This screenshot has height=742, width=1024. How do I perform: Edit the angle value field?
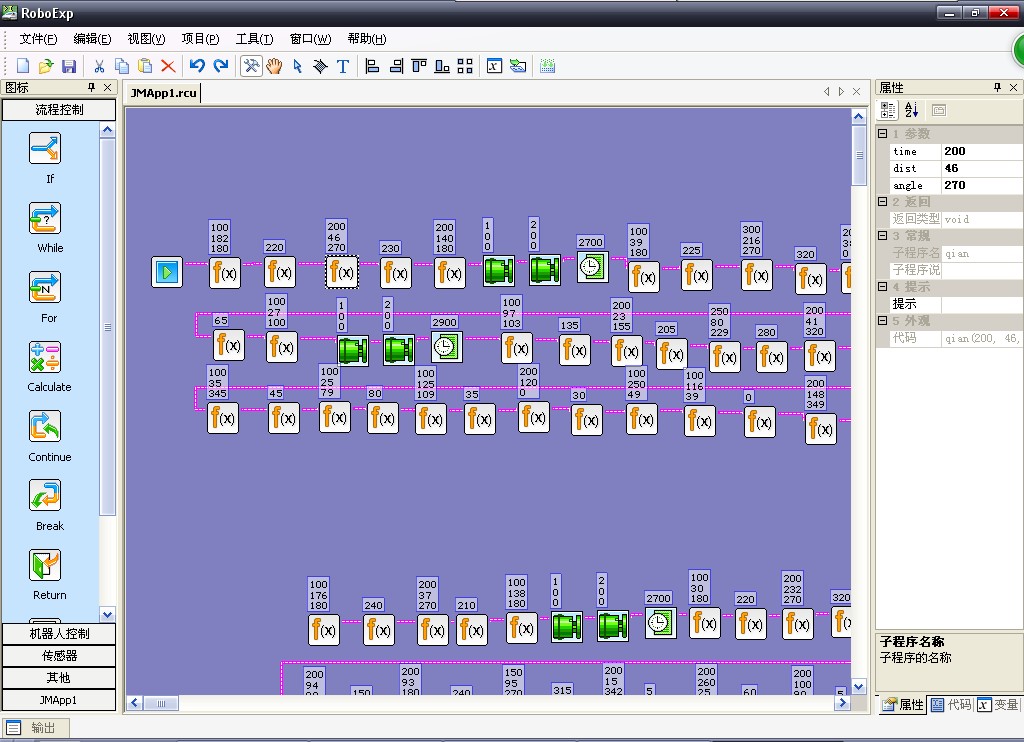pos(981,185)
